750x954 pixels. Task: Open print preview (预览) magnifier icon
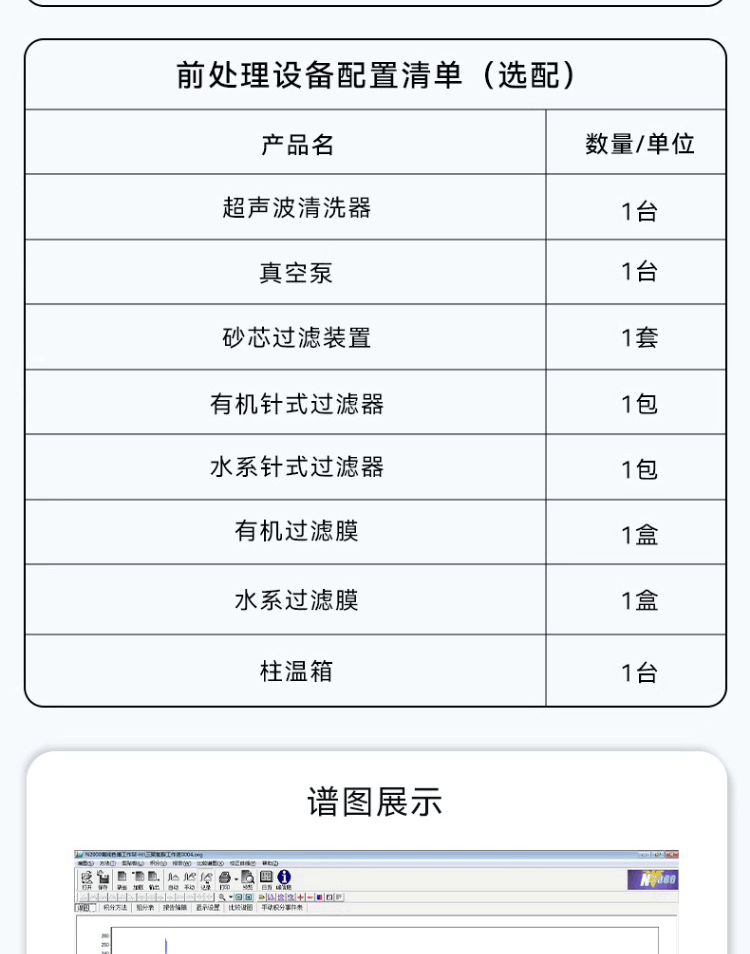(x=247, y=879)
